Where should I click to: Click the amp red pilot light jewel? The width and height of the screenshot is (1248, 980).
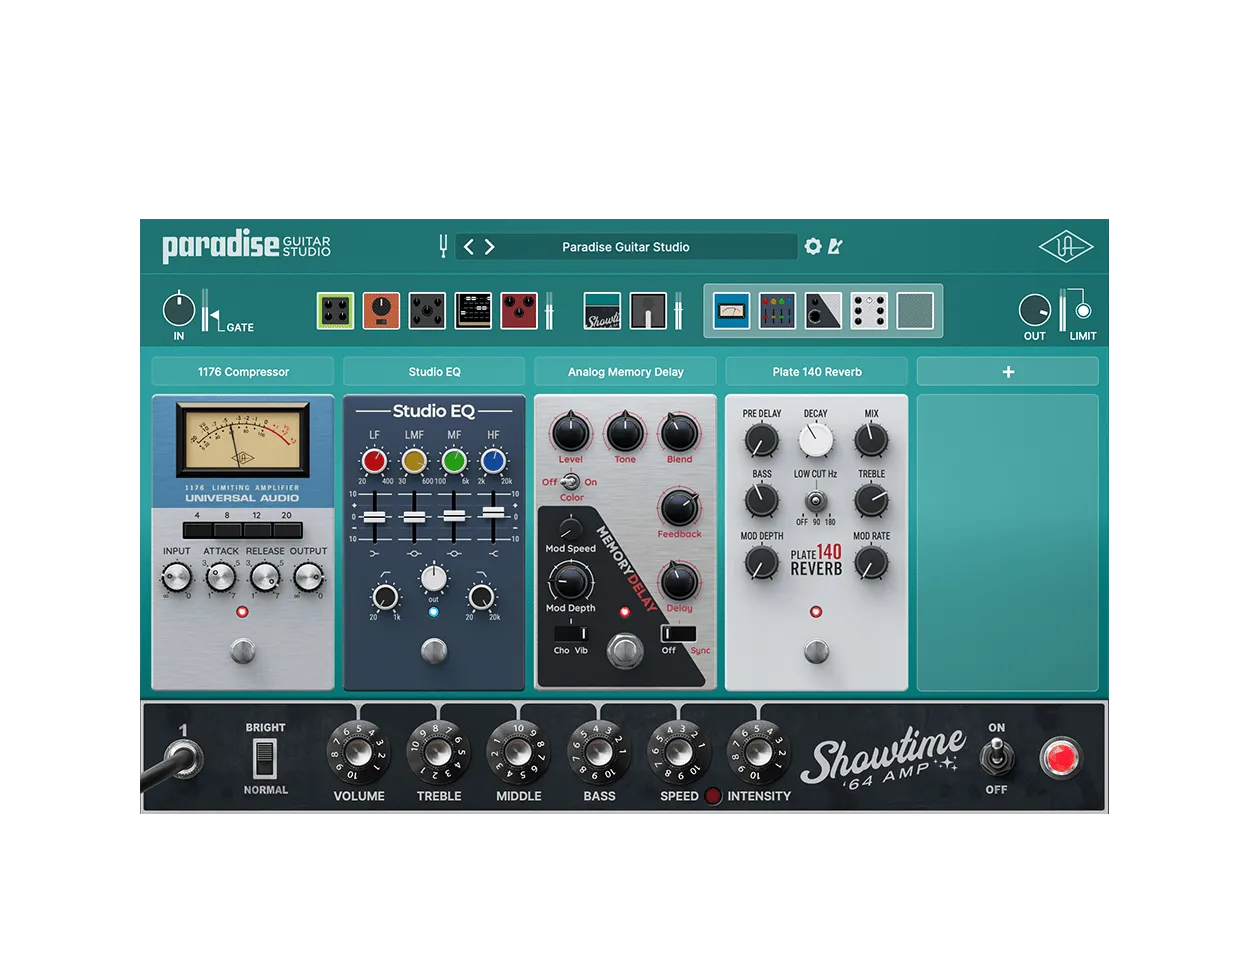(1060, 758)
